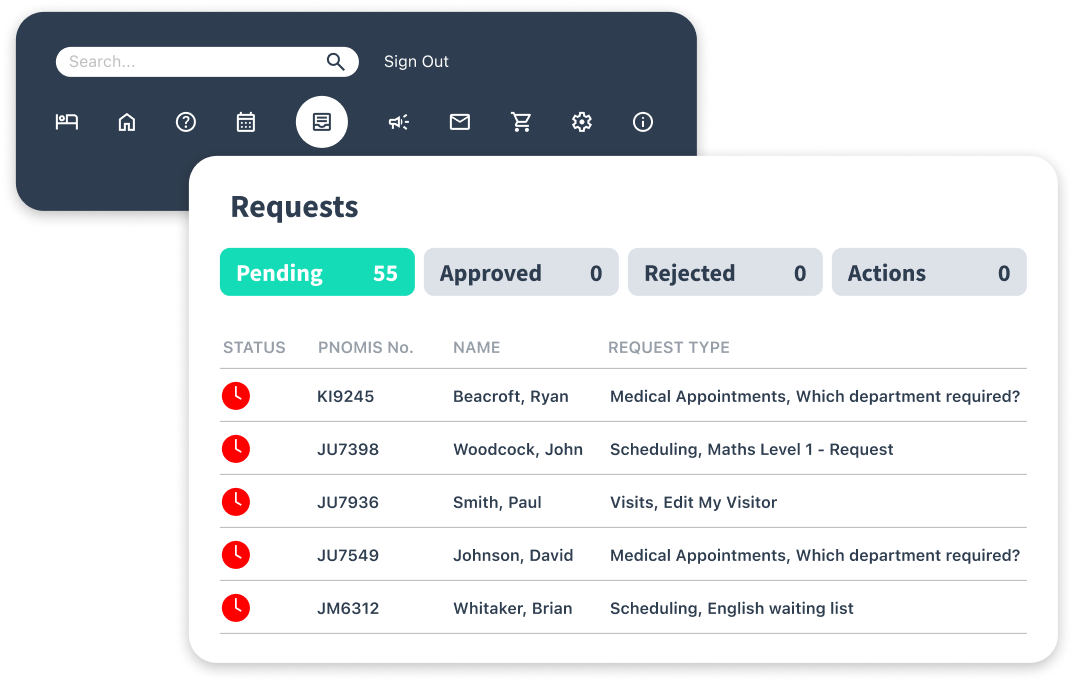Select the highlighted requests form icon
Image resolution: width=1074 pixels, height=683 pixels.
tap(321, 122)
